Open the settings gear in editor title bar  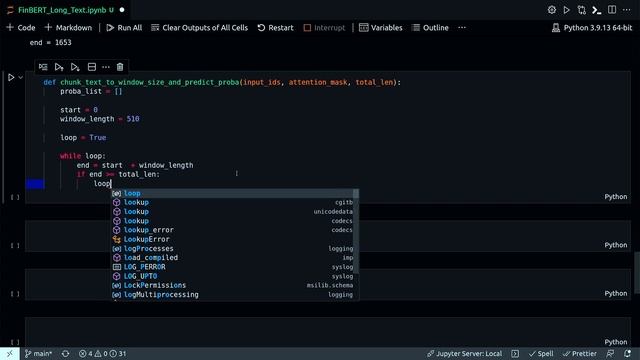pyautogui.click(x=551, y=10)
